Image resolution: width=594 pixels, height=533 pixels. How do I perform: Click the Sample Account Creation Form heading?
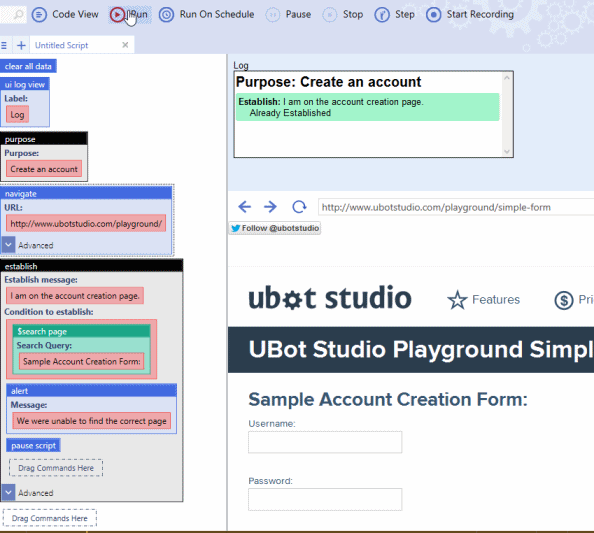click(388, 399)
